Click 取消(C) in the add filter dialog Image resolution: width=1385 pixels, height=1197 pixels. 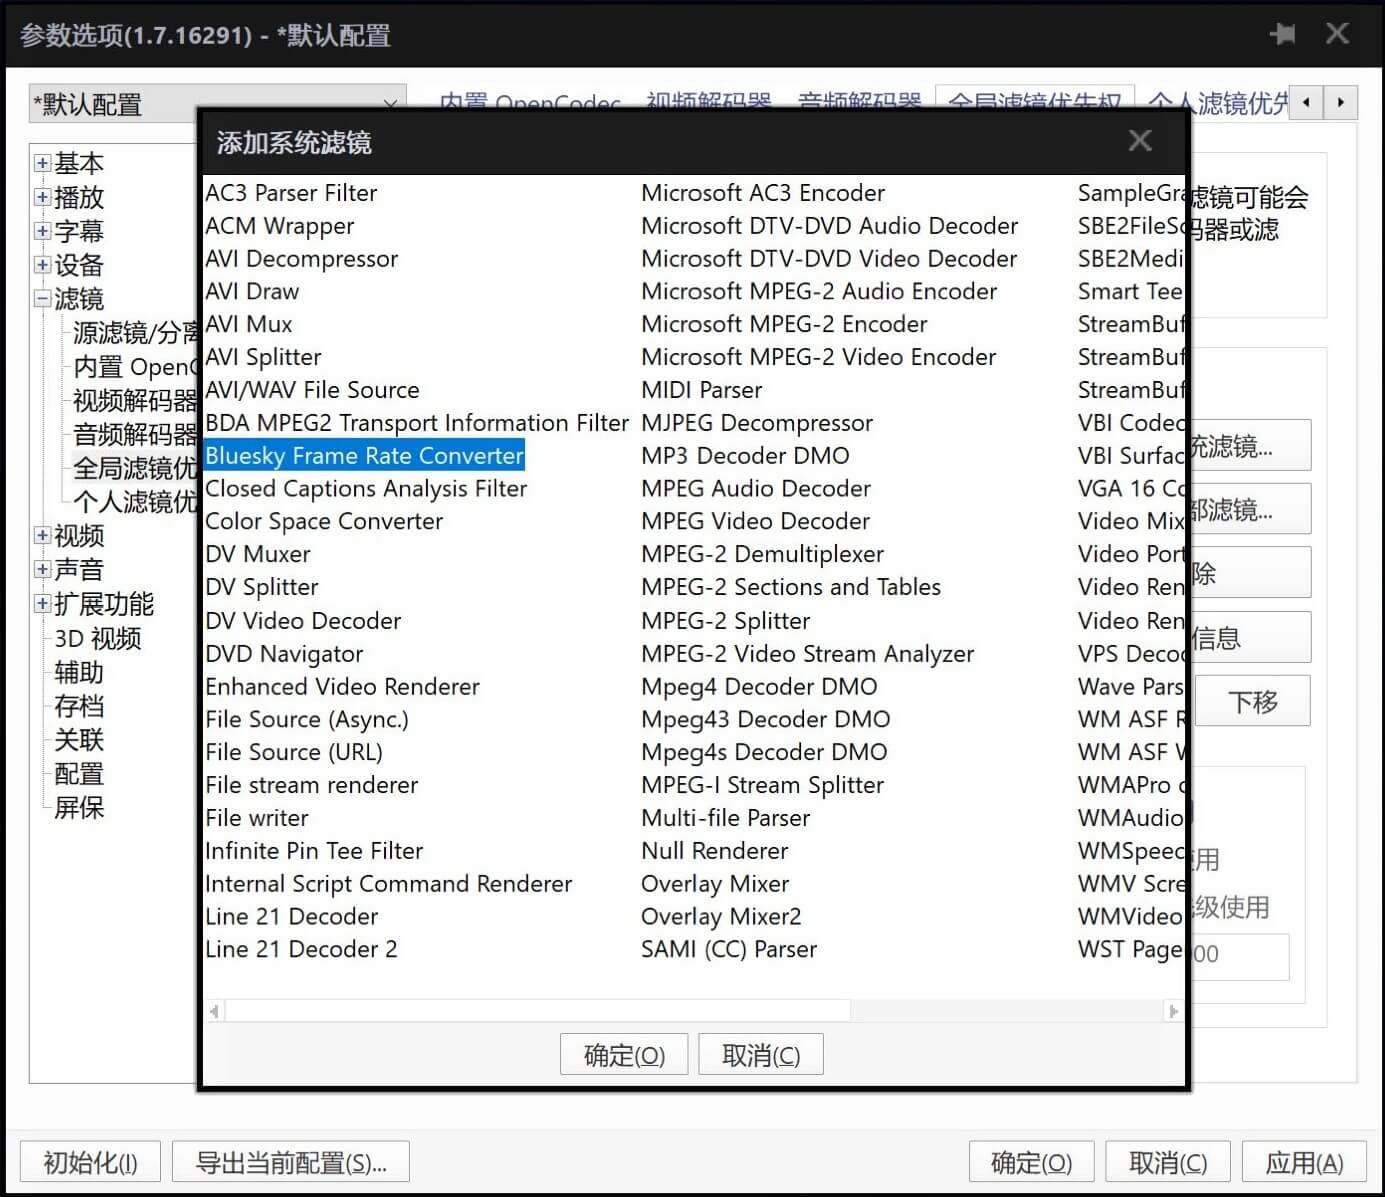click(760, 1055)
